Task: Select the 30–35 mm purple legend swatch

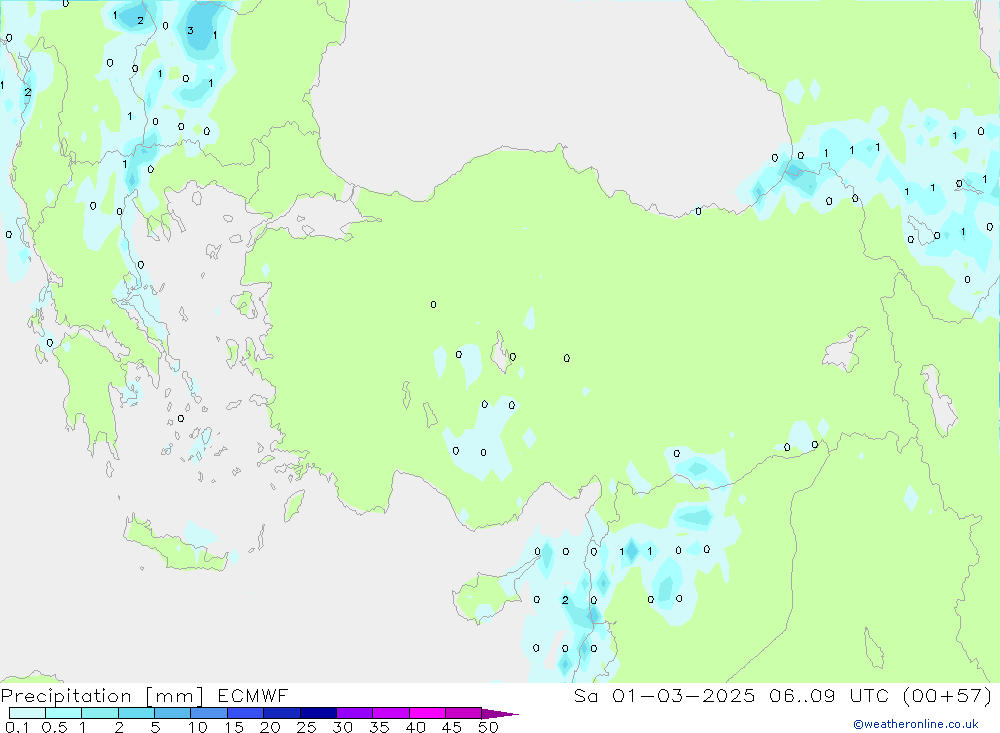Action: pos(354,713)
